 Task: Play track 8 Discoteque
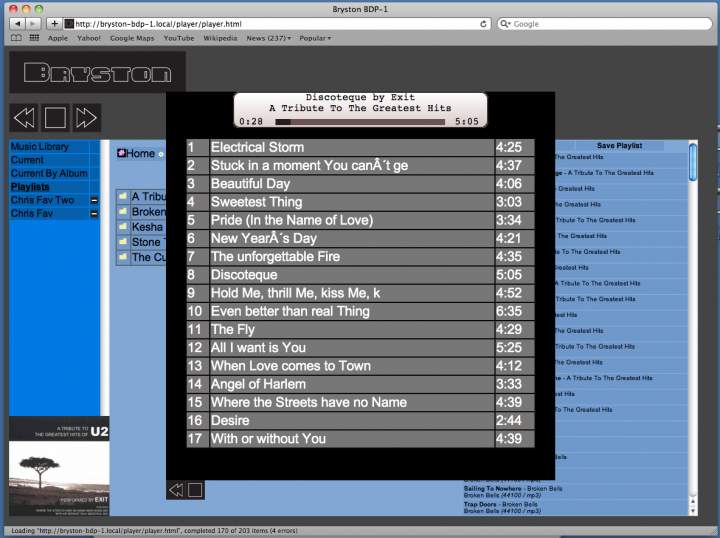coord(360,275)
